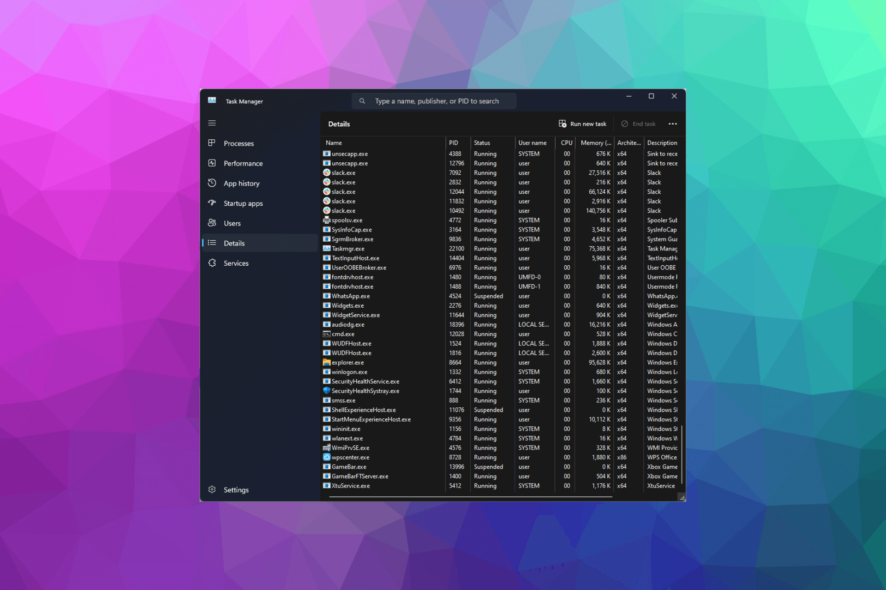Click Slack icon for PID 10492
Image resolution: width=886 pixels, height=590 pixels.
pyautogui.click(x=327, y=210)
